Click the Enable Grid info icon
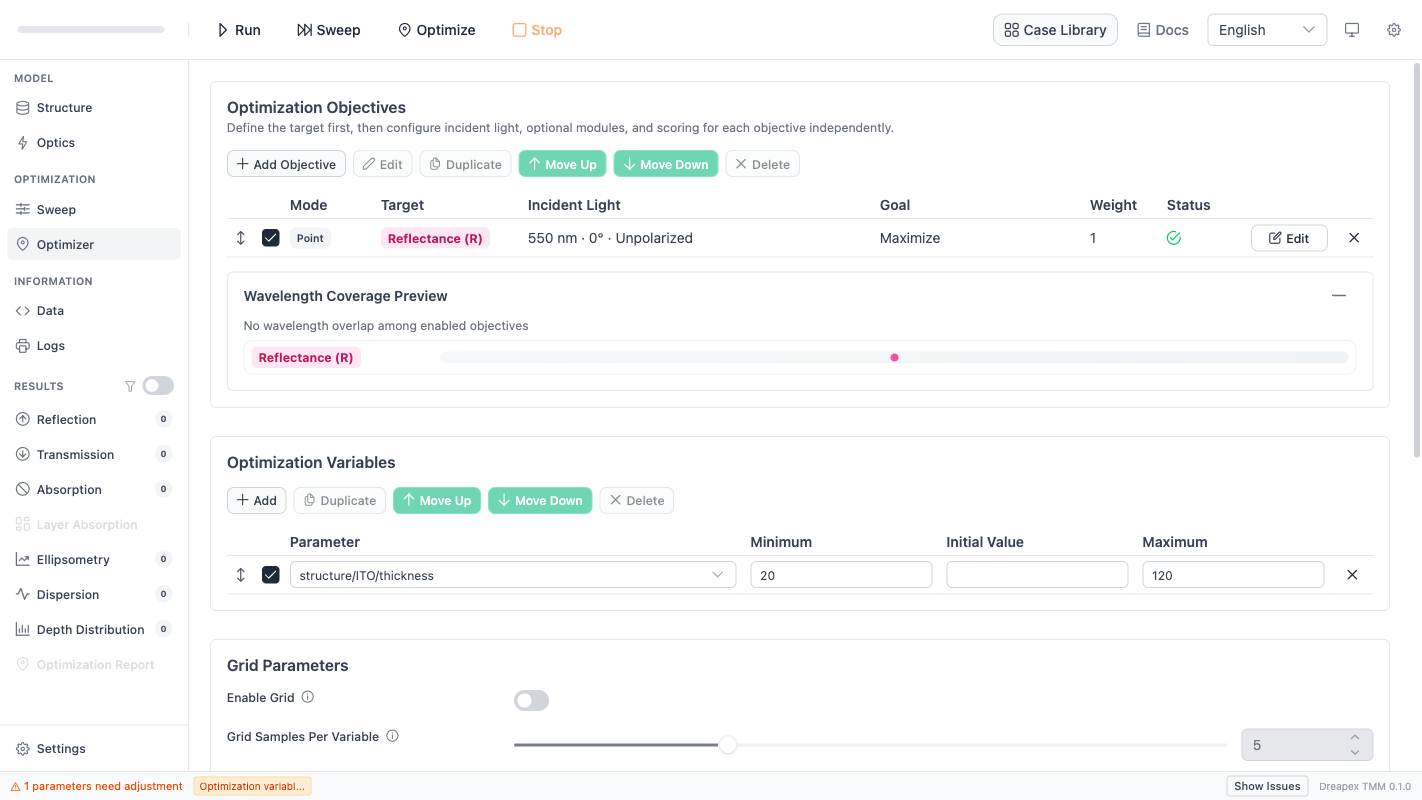The width and height of the screenshot is (1422, 800). 308,697
